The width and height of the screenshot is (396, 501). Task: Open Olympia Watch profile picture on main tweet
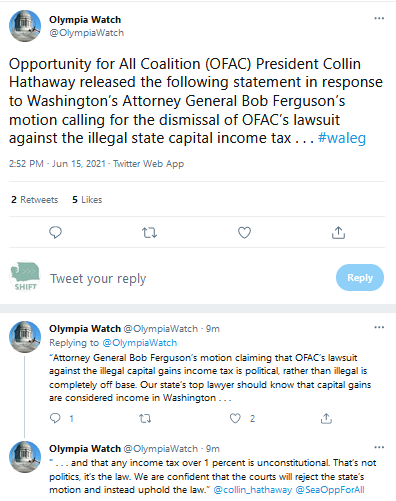pos(25,26)
